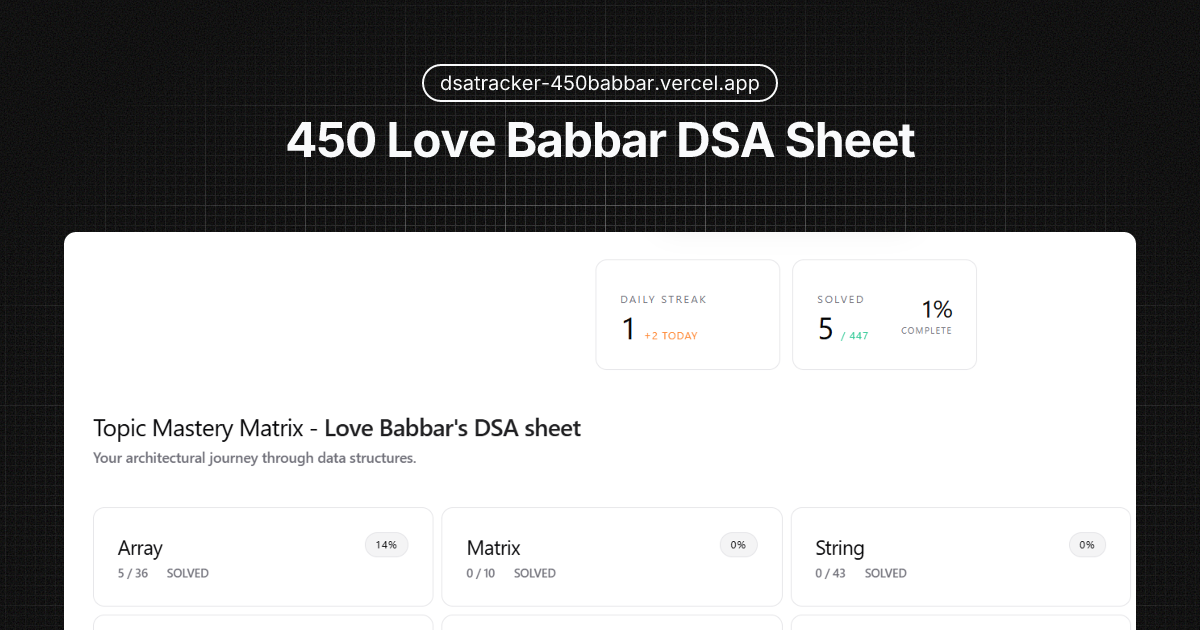
Task: Click the 0% badge on Matrix
Action: point(738,545)
